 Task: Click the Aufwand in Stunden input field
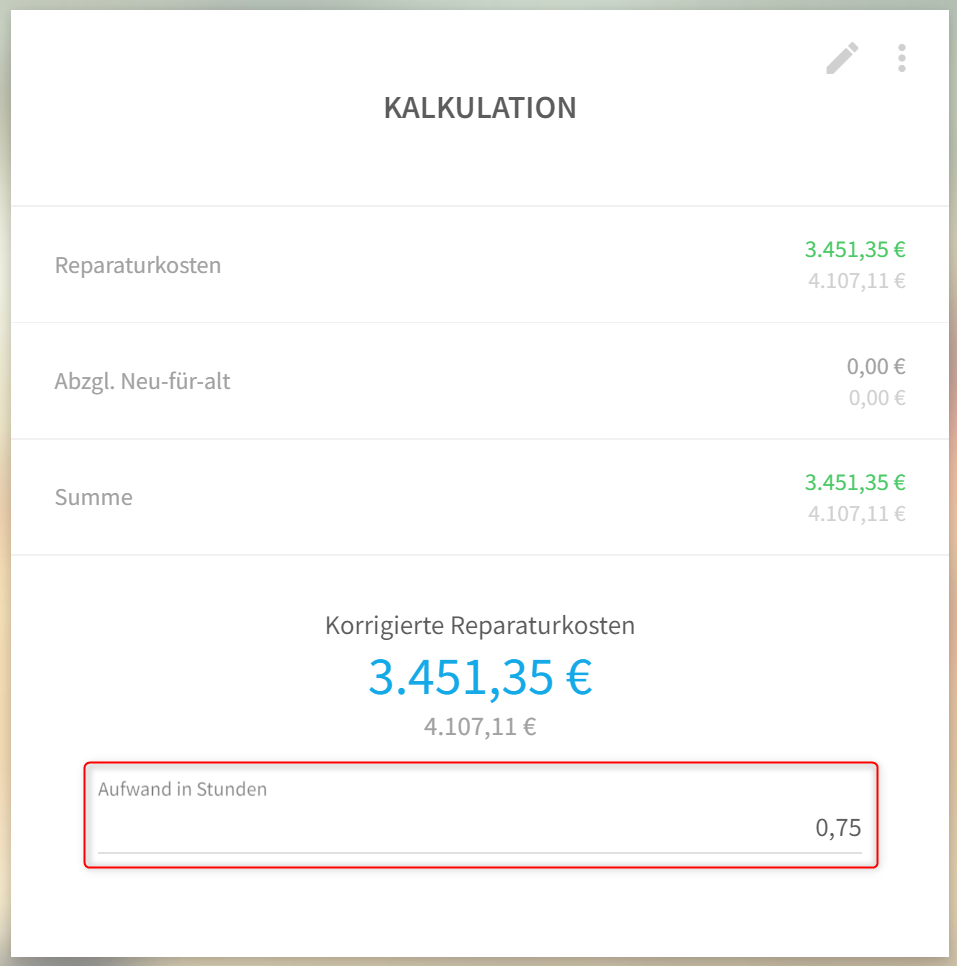tap(480, 814)
